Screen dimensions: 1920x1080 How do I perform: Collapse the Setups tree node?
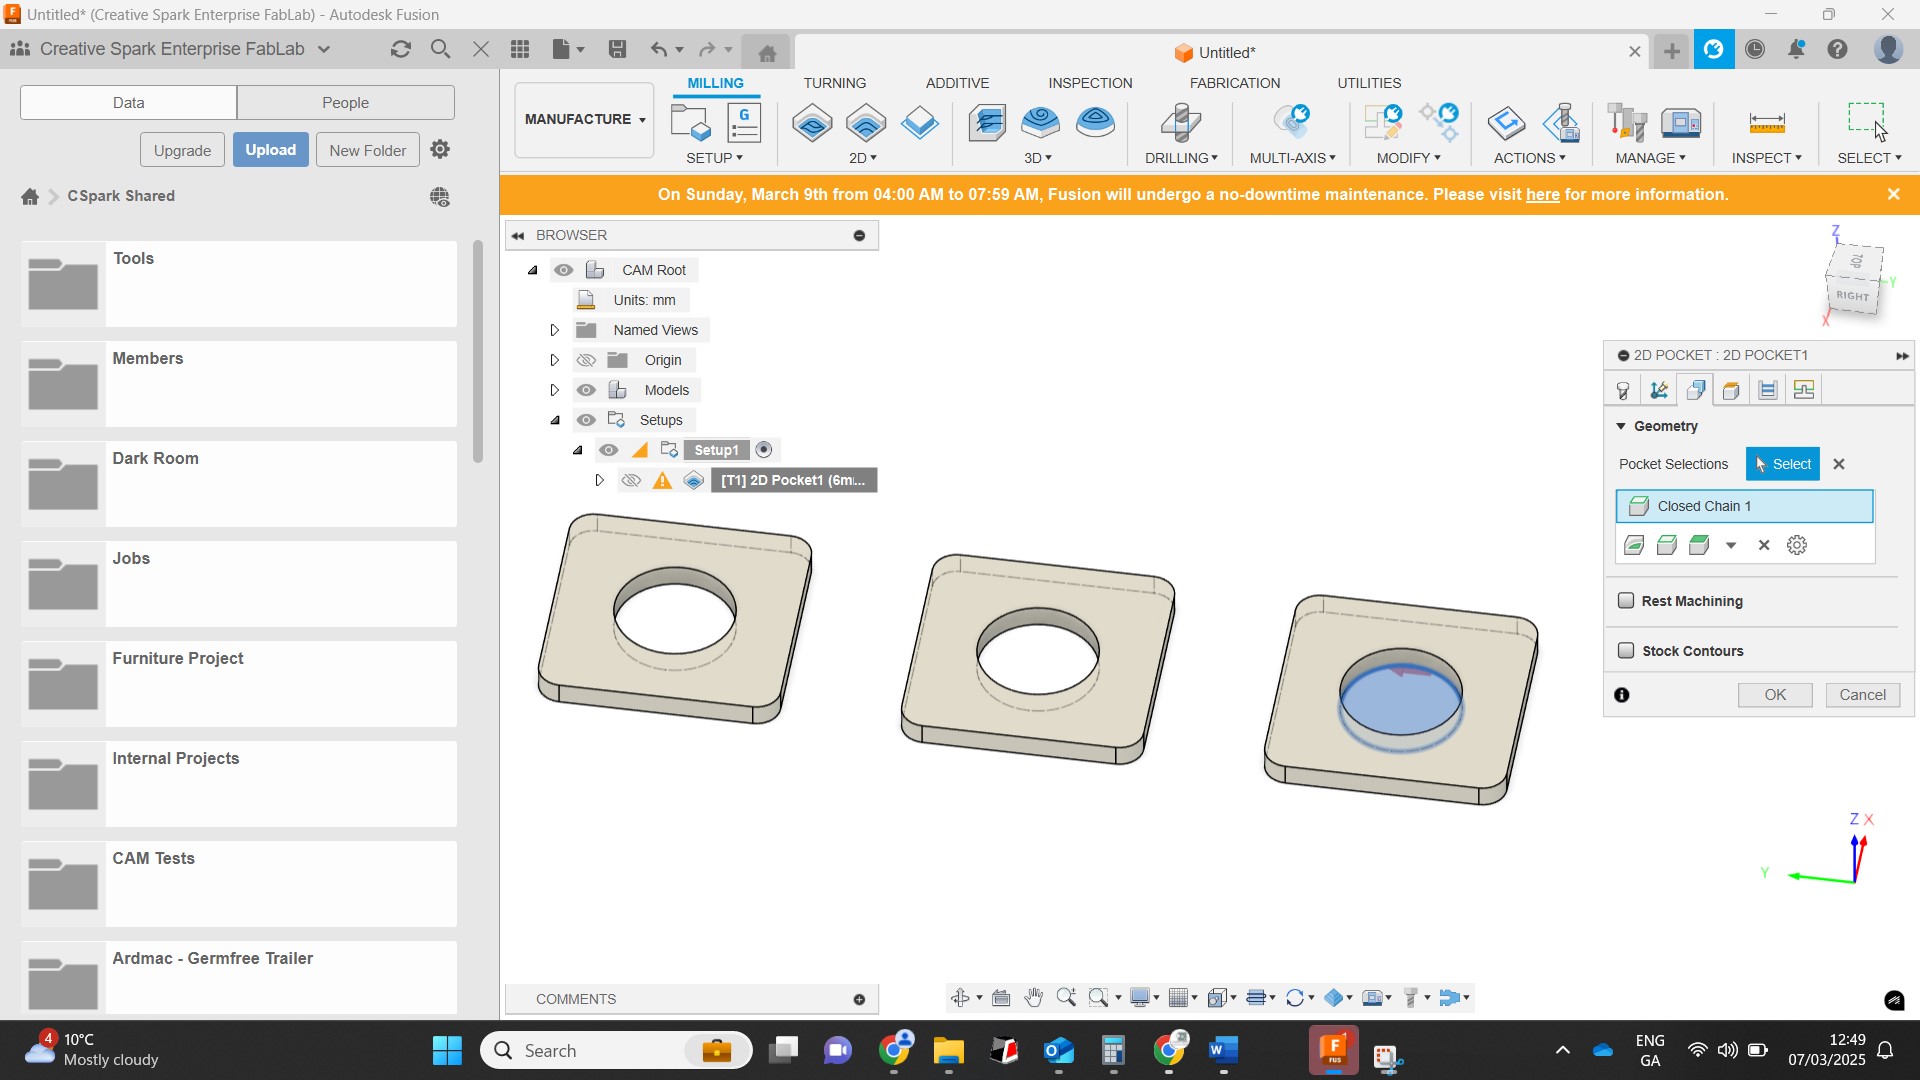coord(555,420)
